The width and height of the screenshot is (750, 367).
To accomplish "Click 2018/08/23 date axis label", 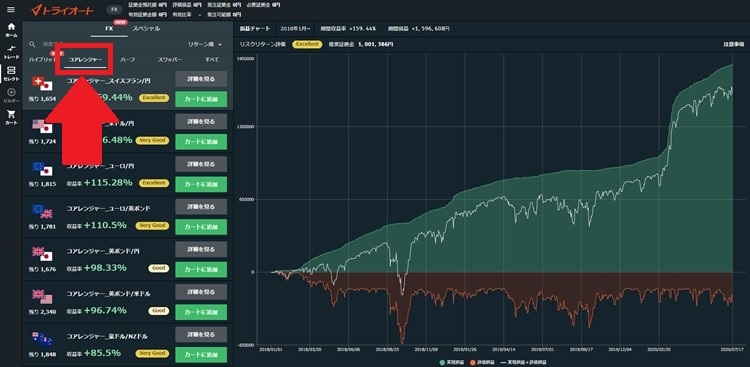I will 388,349.
